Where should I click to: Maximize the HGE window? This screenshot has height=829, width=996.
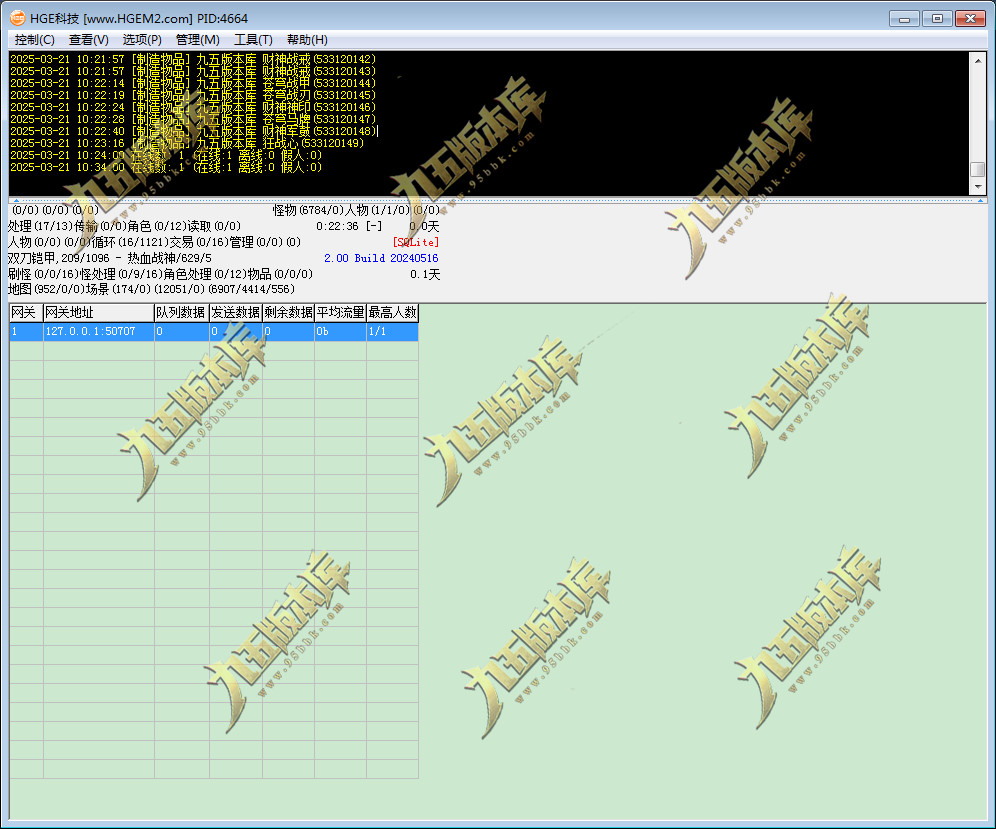point(938,18)
